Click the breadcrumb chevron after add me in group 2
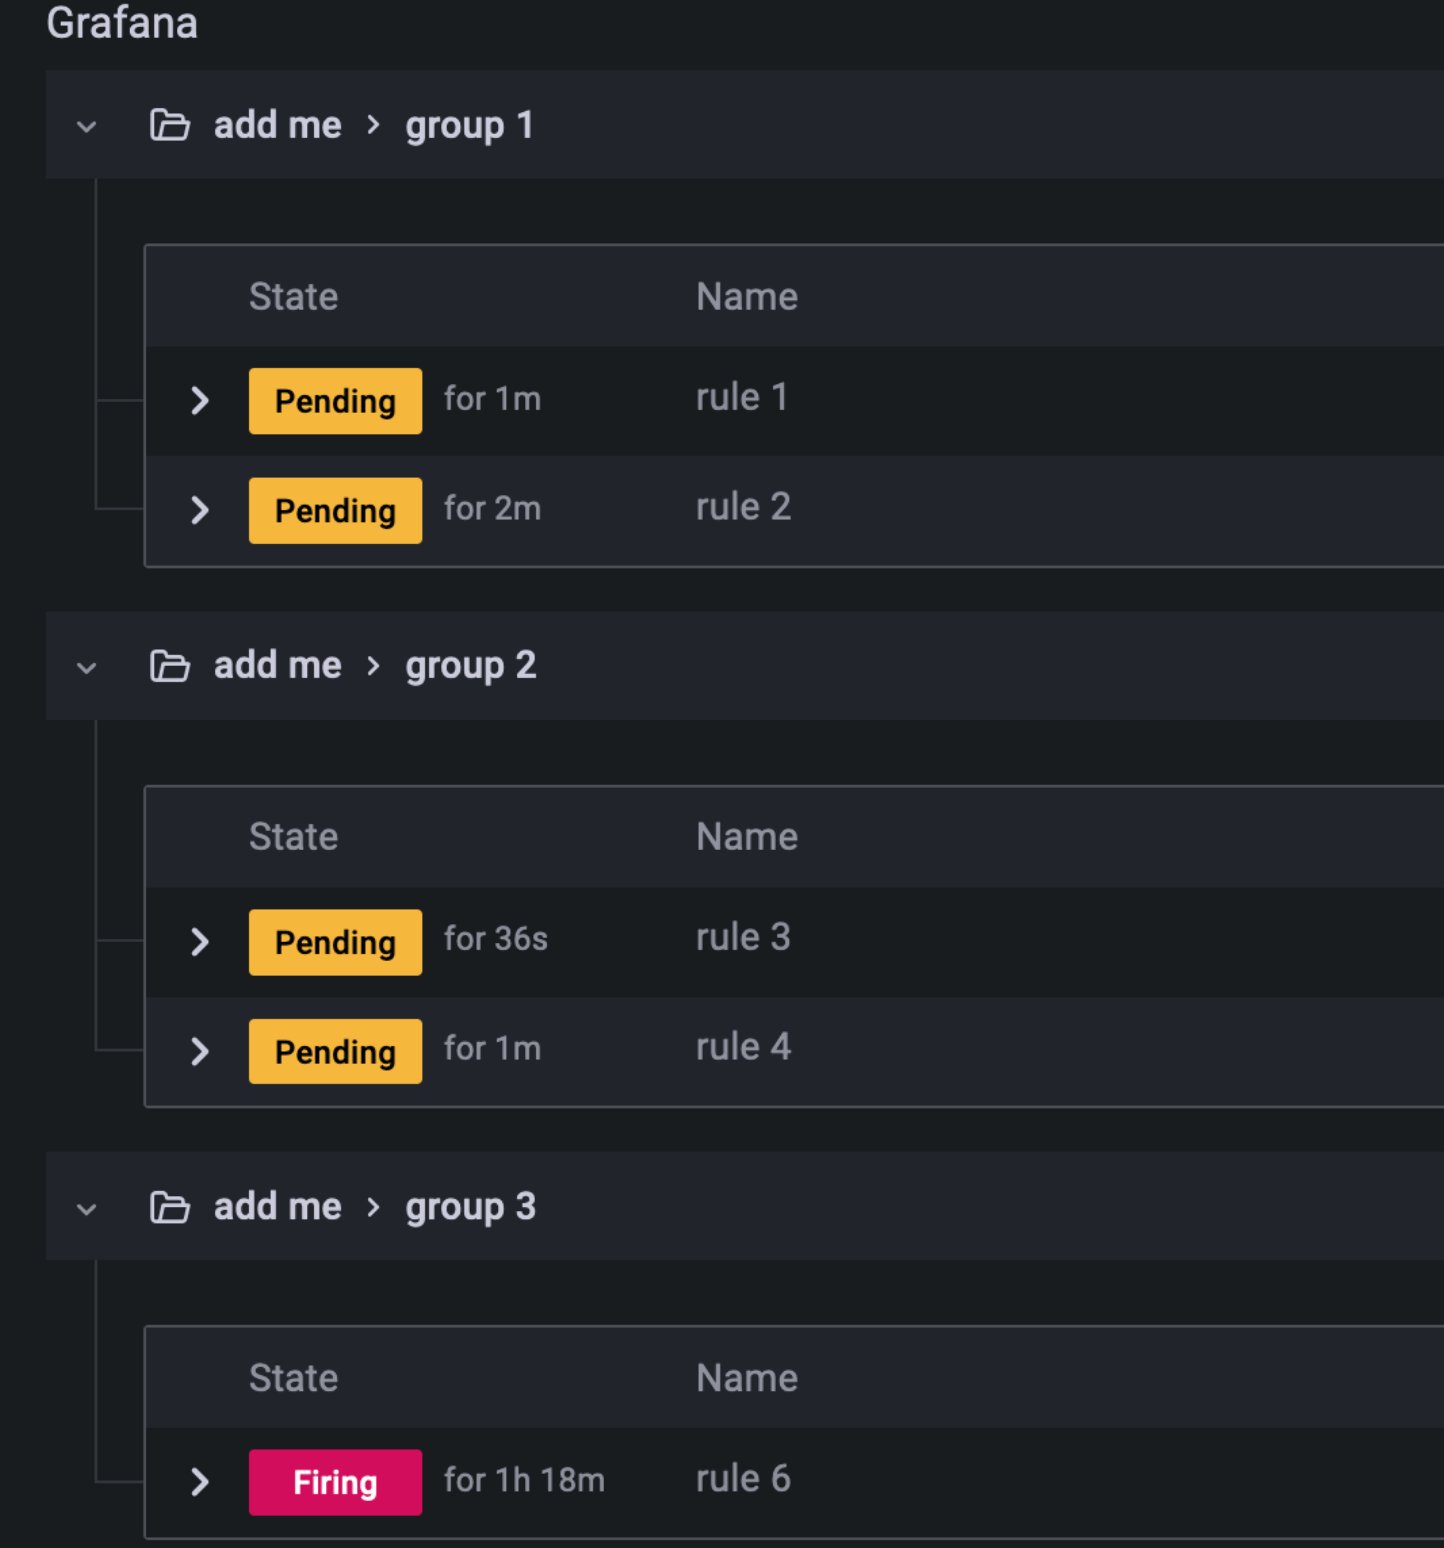Viewport: 1444px width, 1548px height. (x=372, y=665)
